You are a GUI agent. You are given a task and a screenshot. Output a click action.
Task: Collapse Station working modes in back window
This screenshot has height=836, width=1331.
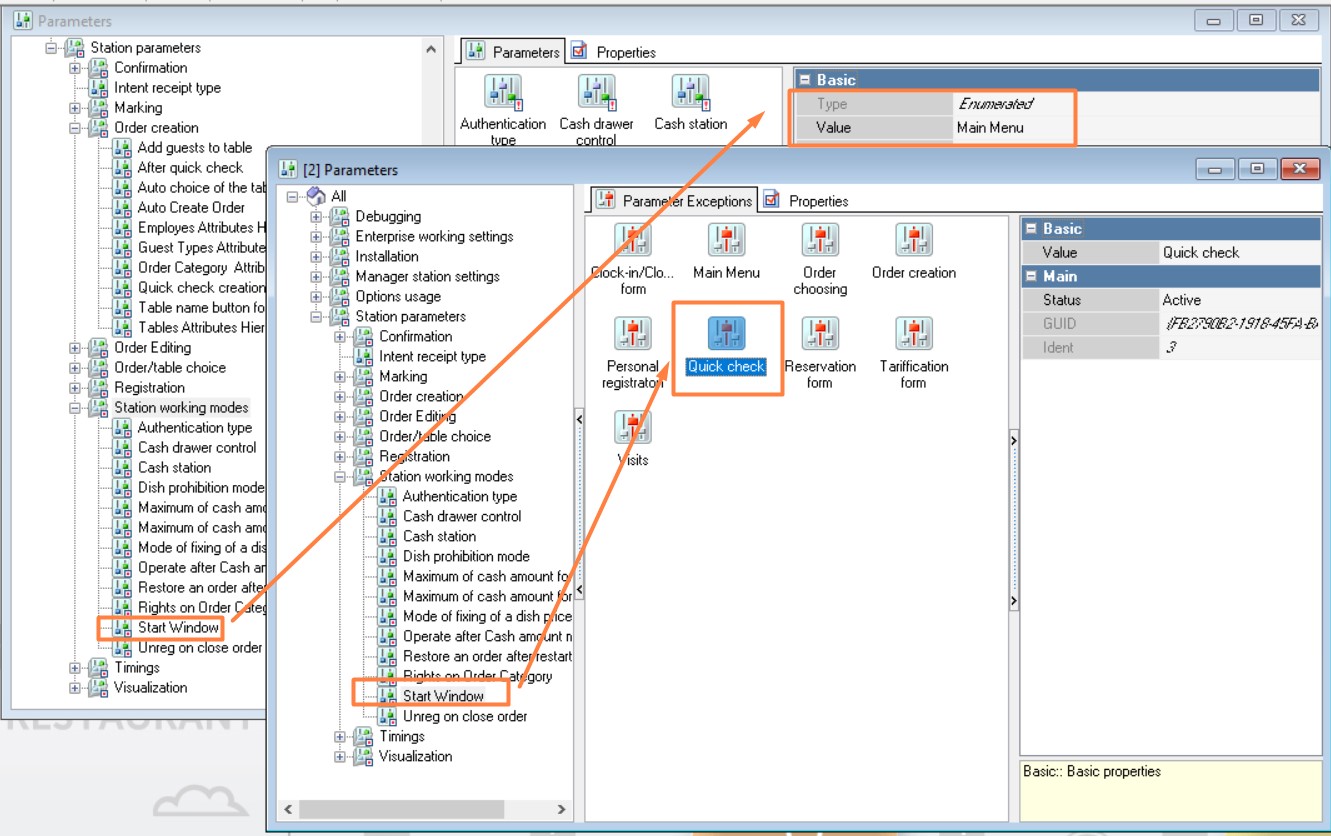[75, 408]
